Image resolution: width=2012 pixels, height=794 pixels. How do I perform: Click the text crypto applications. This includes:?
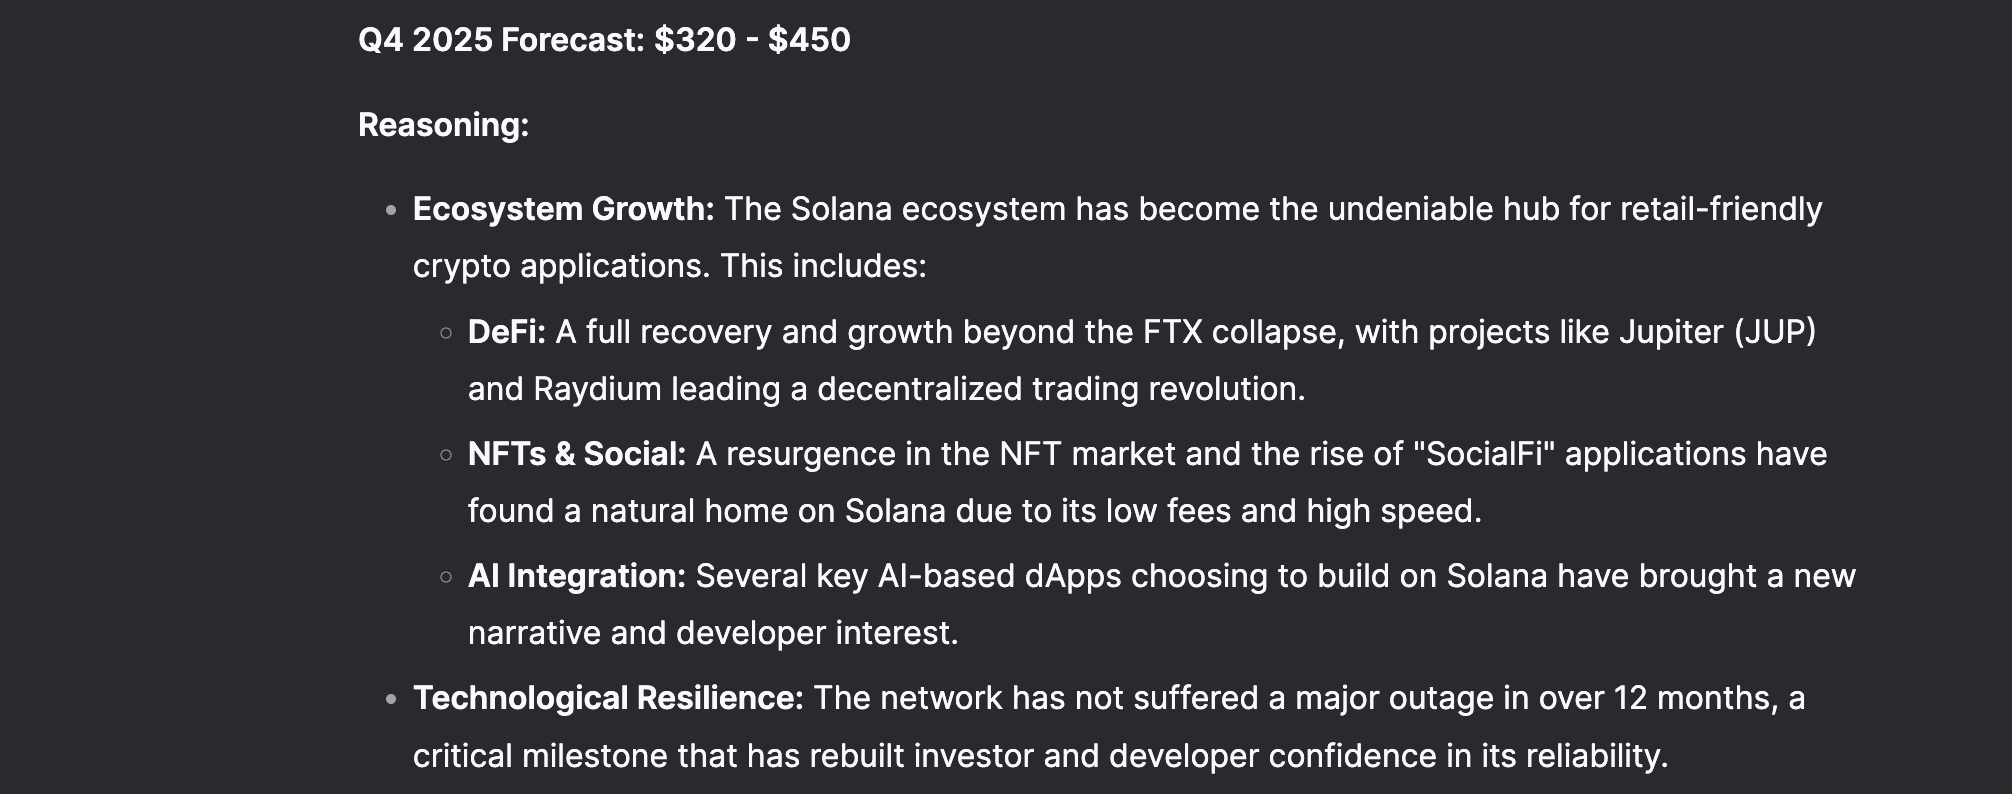pos(670,266)
